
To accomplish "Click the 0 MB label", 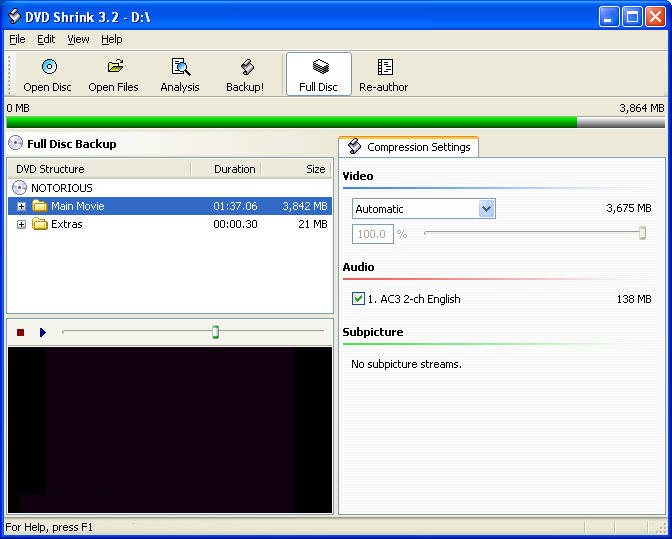I will click(x=18, y=108).
